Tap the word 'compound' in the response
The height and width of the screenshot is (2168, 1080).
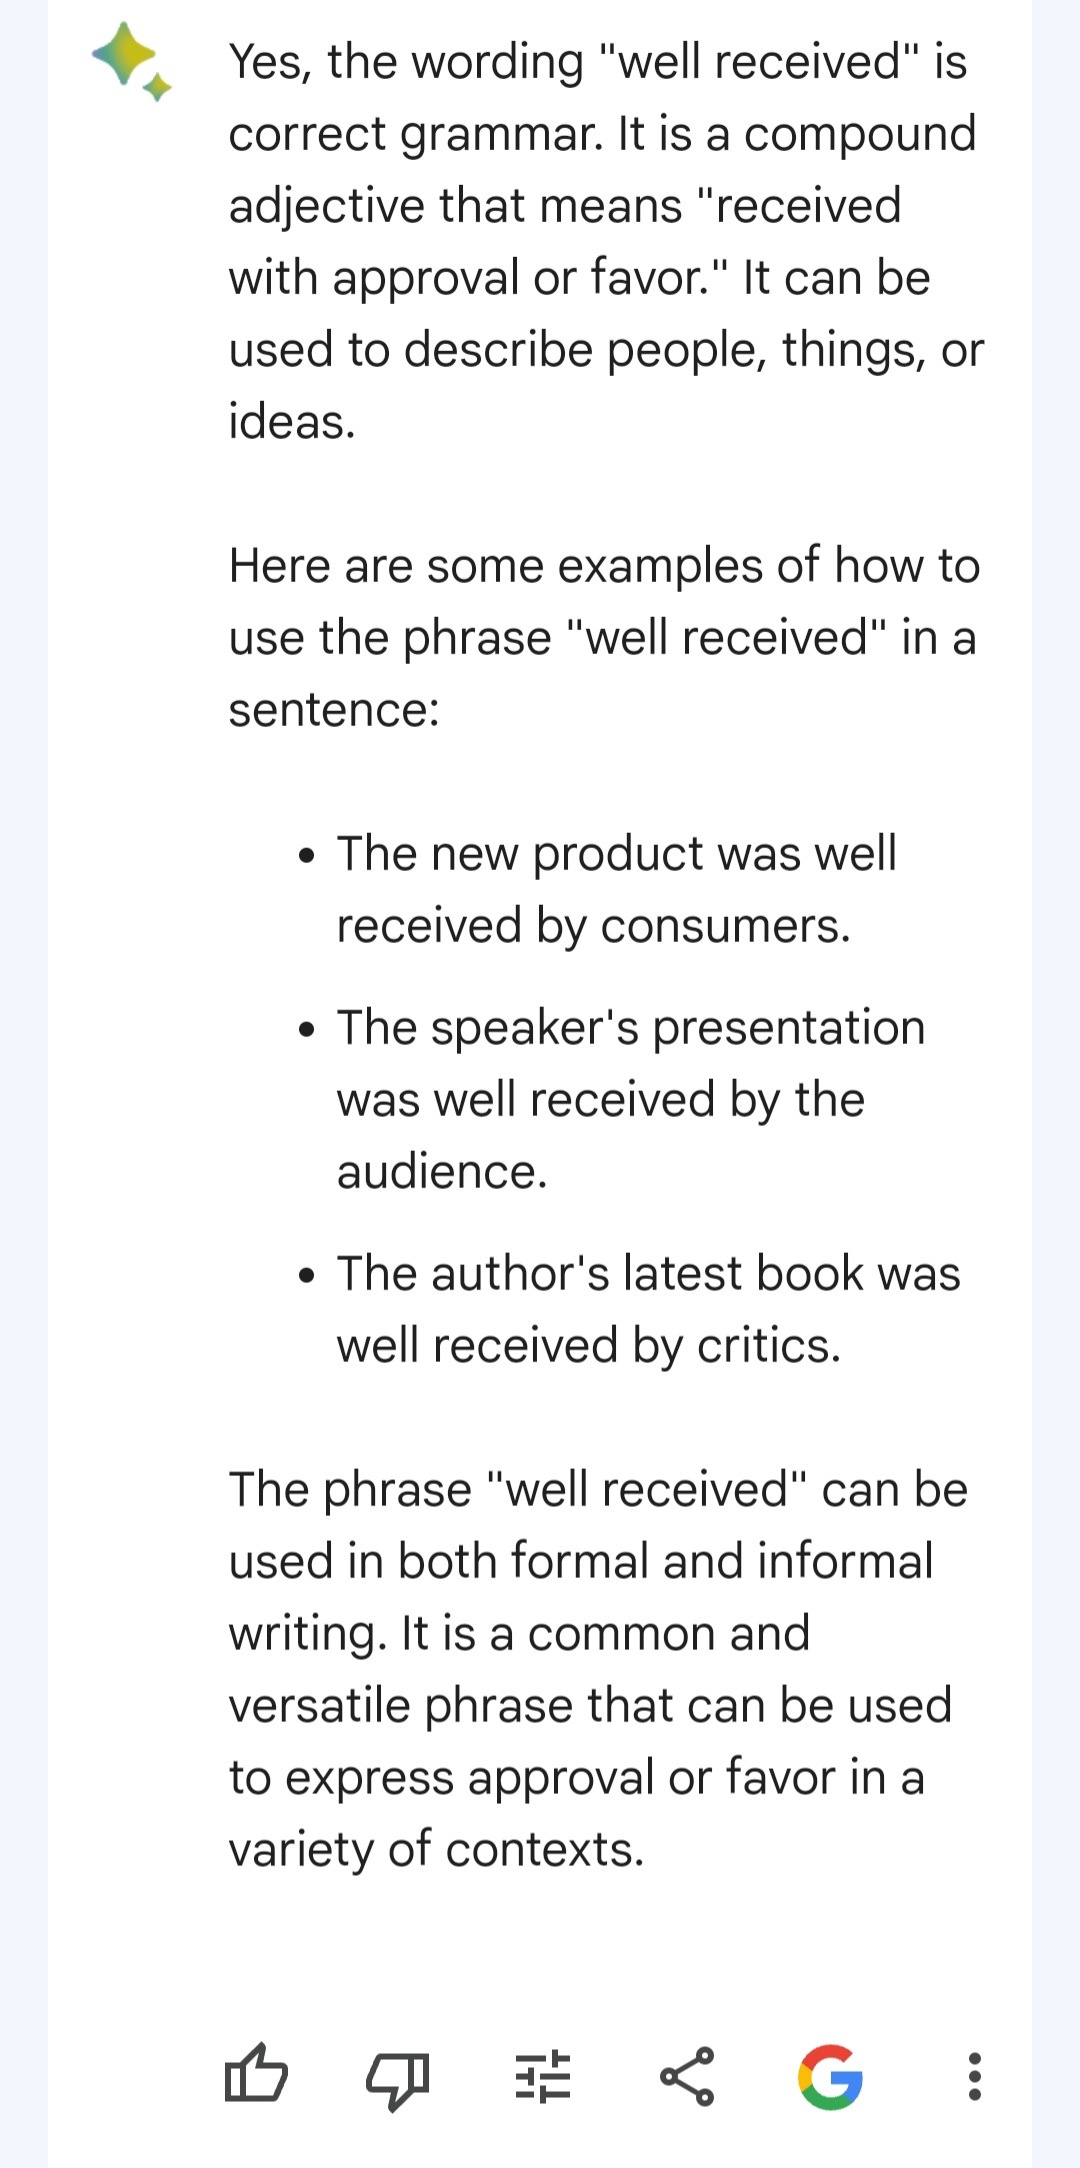click(x=860, y=135)
